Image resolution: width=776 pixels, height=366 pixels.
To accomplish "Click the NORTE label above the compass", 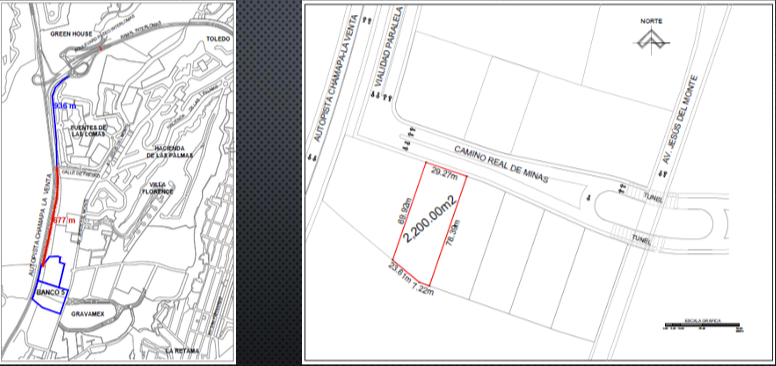I will [x=651, y=21].
